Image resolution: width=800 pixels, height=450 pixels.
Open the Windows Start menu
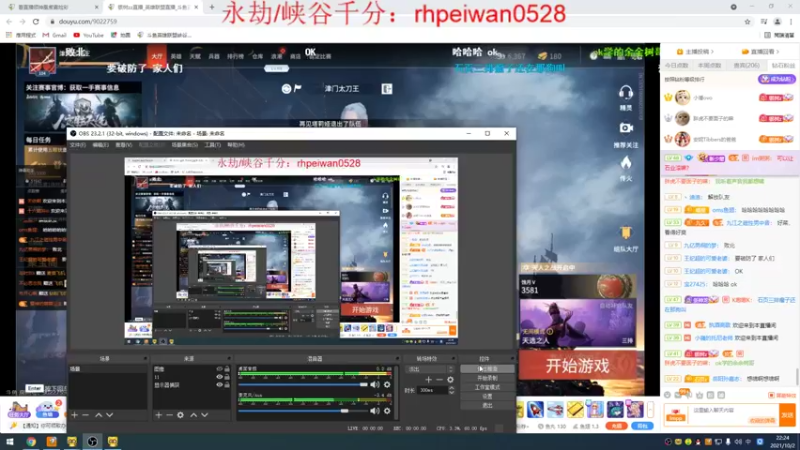tap(10, 441)
